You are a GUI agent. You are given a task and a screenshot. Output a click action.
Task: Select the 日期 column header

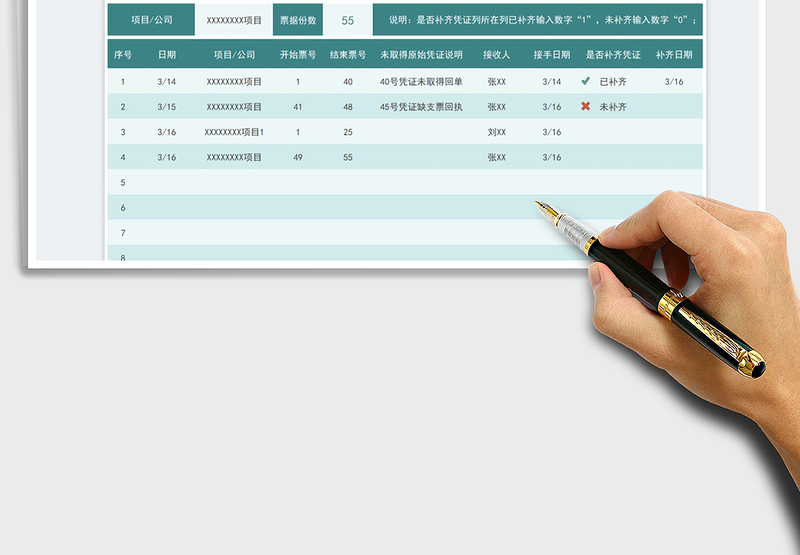167,55
